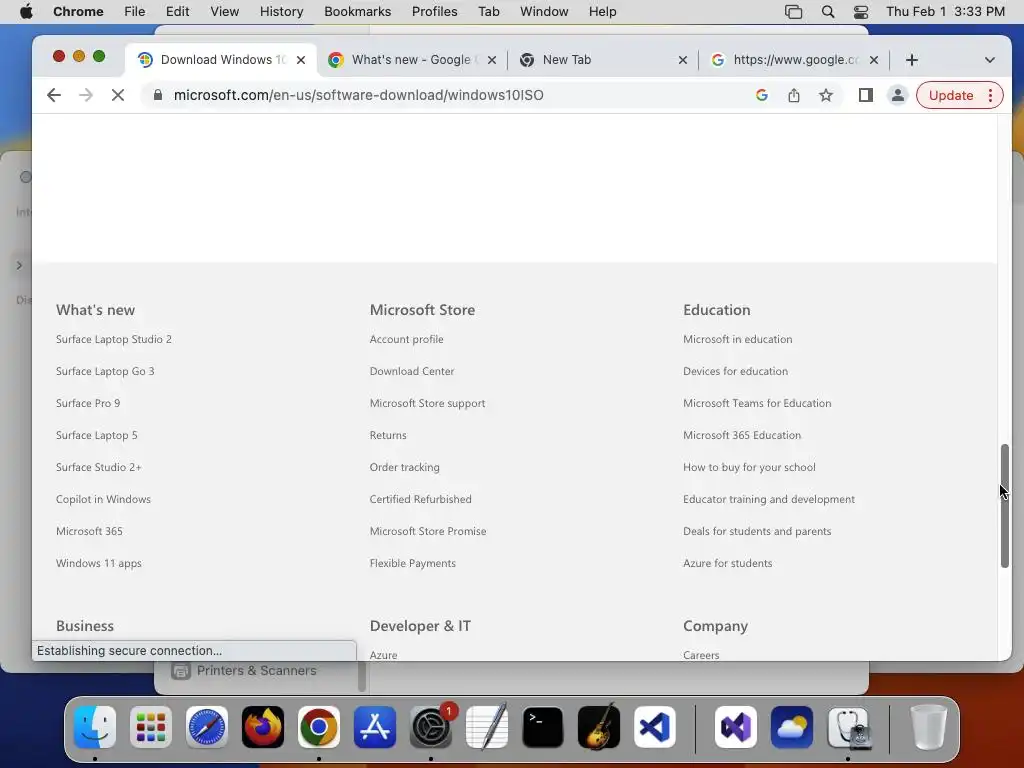Viewport: 1024px width, 768px height.
Task: Expand Chrome tab search chevron
Action: pos(990,60)
